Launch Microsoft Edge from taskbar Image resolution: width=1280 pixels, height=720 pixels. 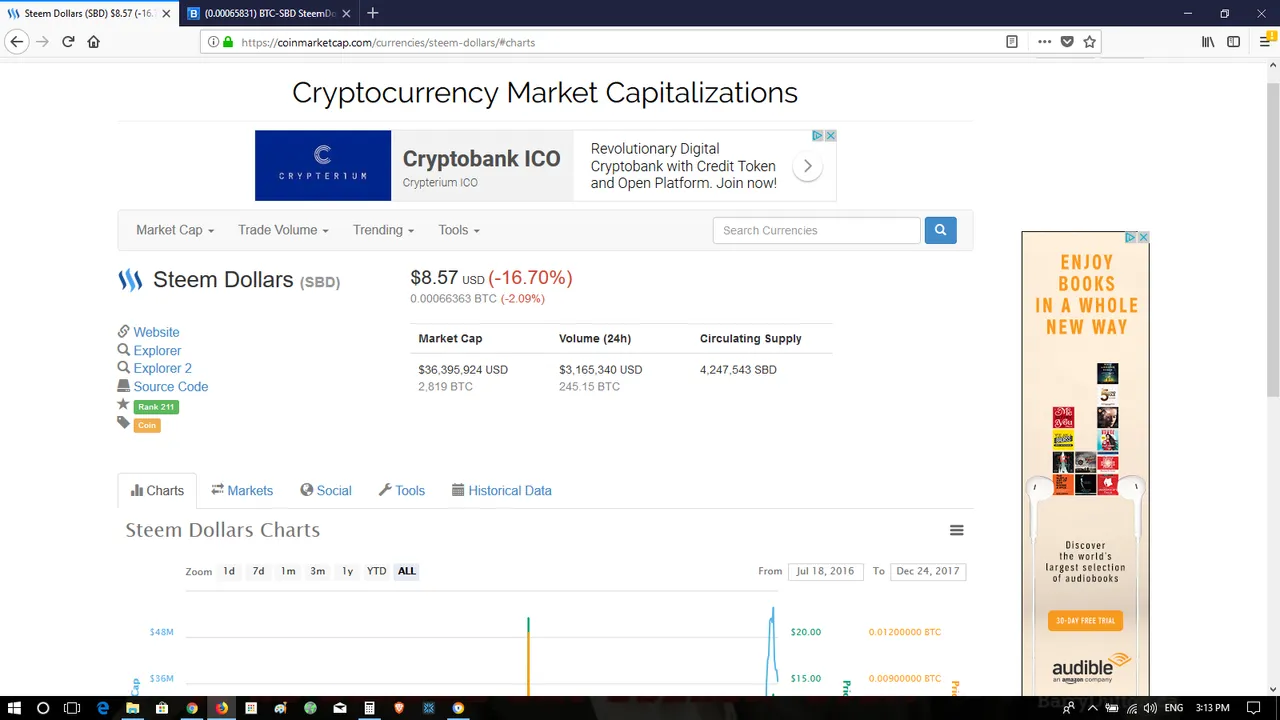point(102,708)
